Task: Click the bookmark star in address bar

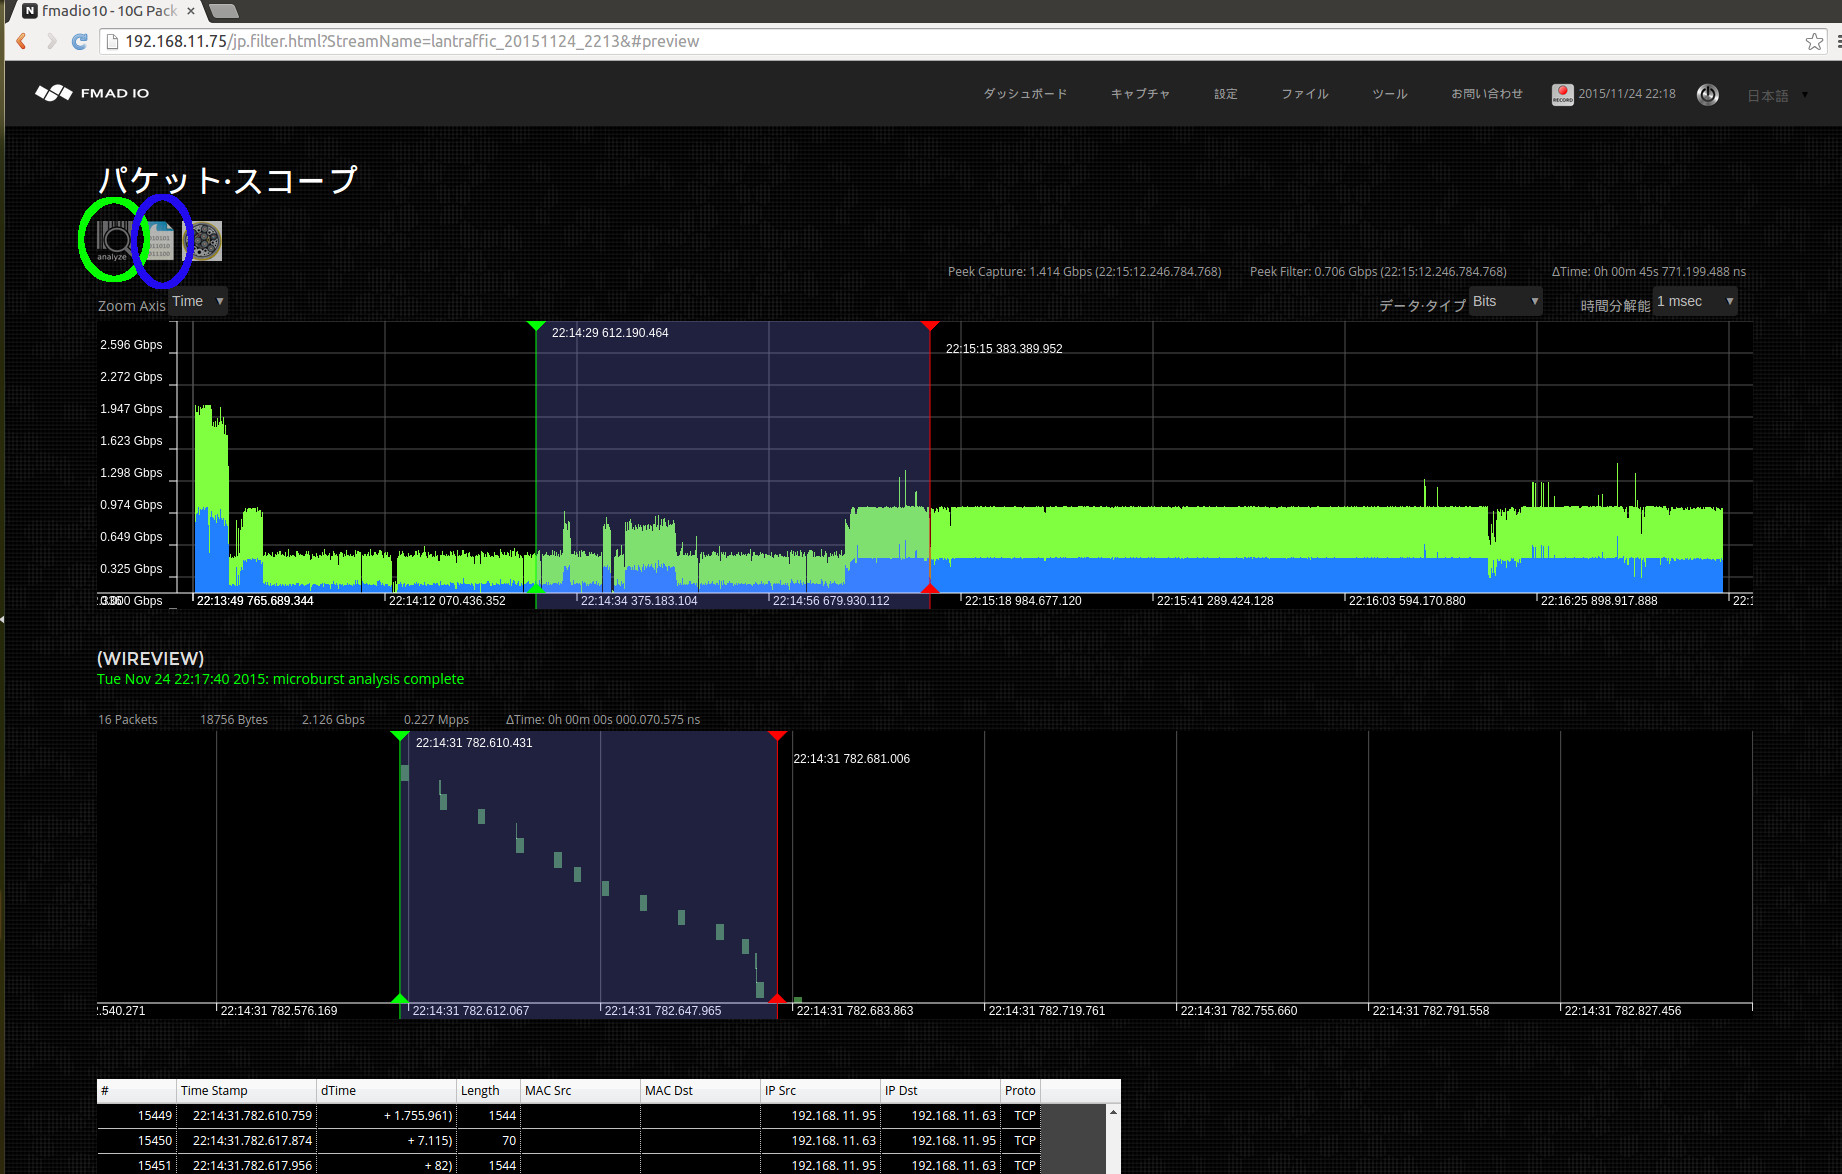Action: pyautogui.click(x=1815, y=41)
